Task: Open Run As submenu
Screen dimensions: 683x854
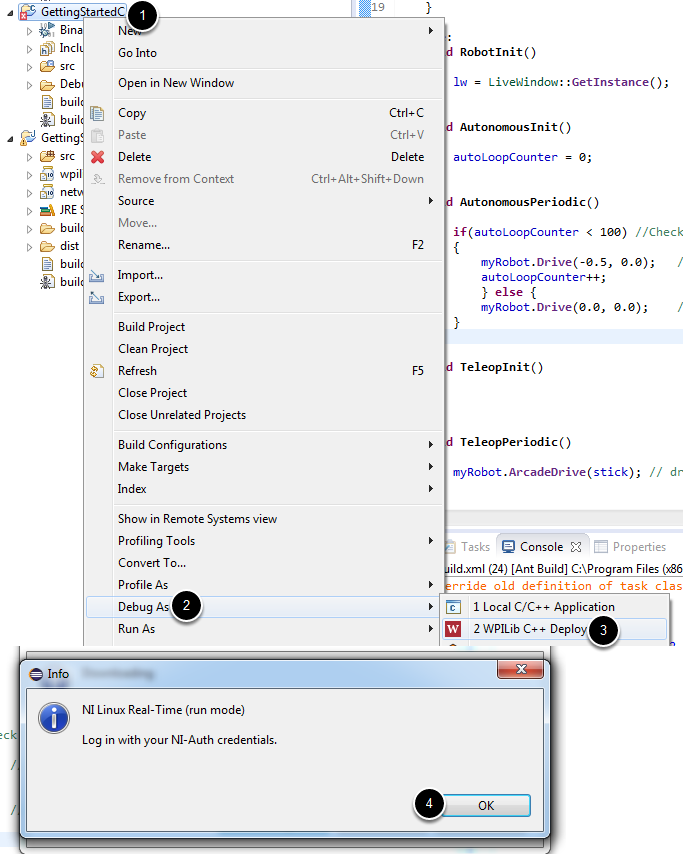Action: [x=264, y=629]
